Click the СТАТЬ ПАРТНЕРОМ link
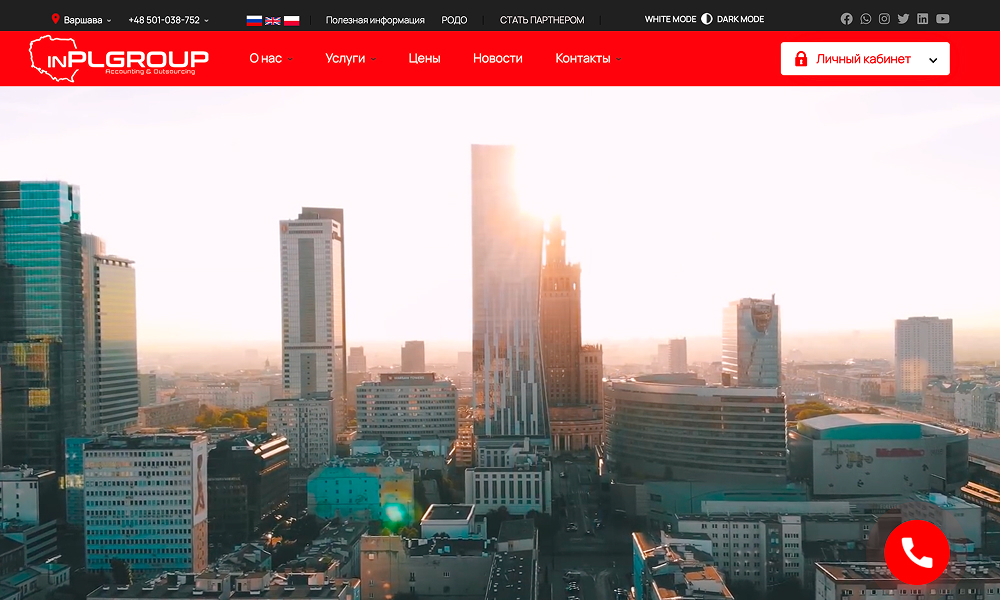Viewport: 1000px width, 600px height. pos(541,20)
